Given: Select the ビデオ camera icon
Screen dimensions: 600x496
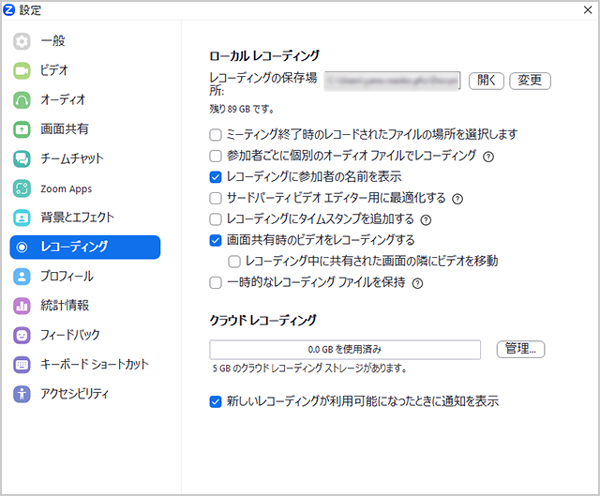Looking at the screenshot, I should click(22, 71).
